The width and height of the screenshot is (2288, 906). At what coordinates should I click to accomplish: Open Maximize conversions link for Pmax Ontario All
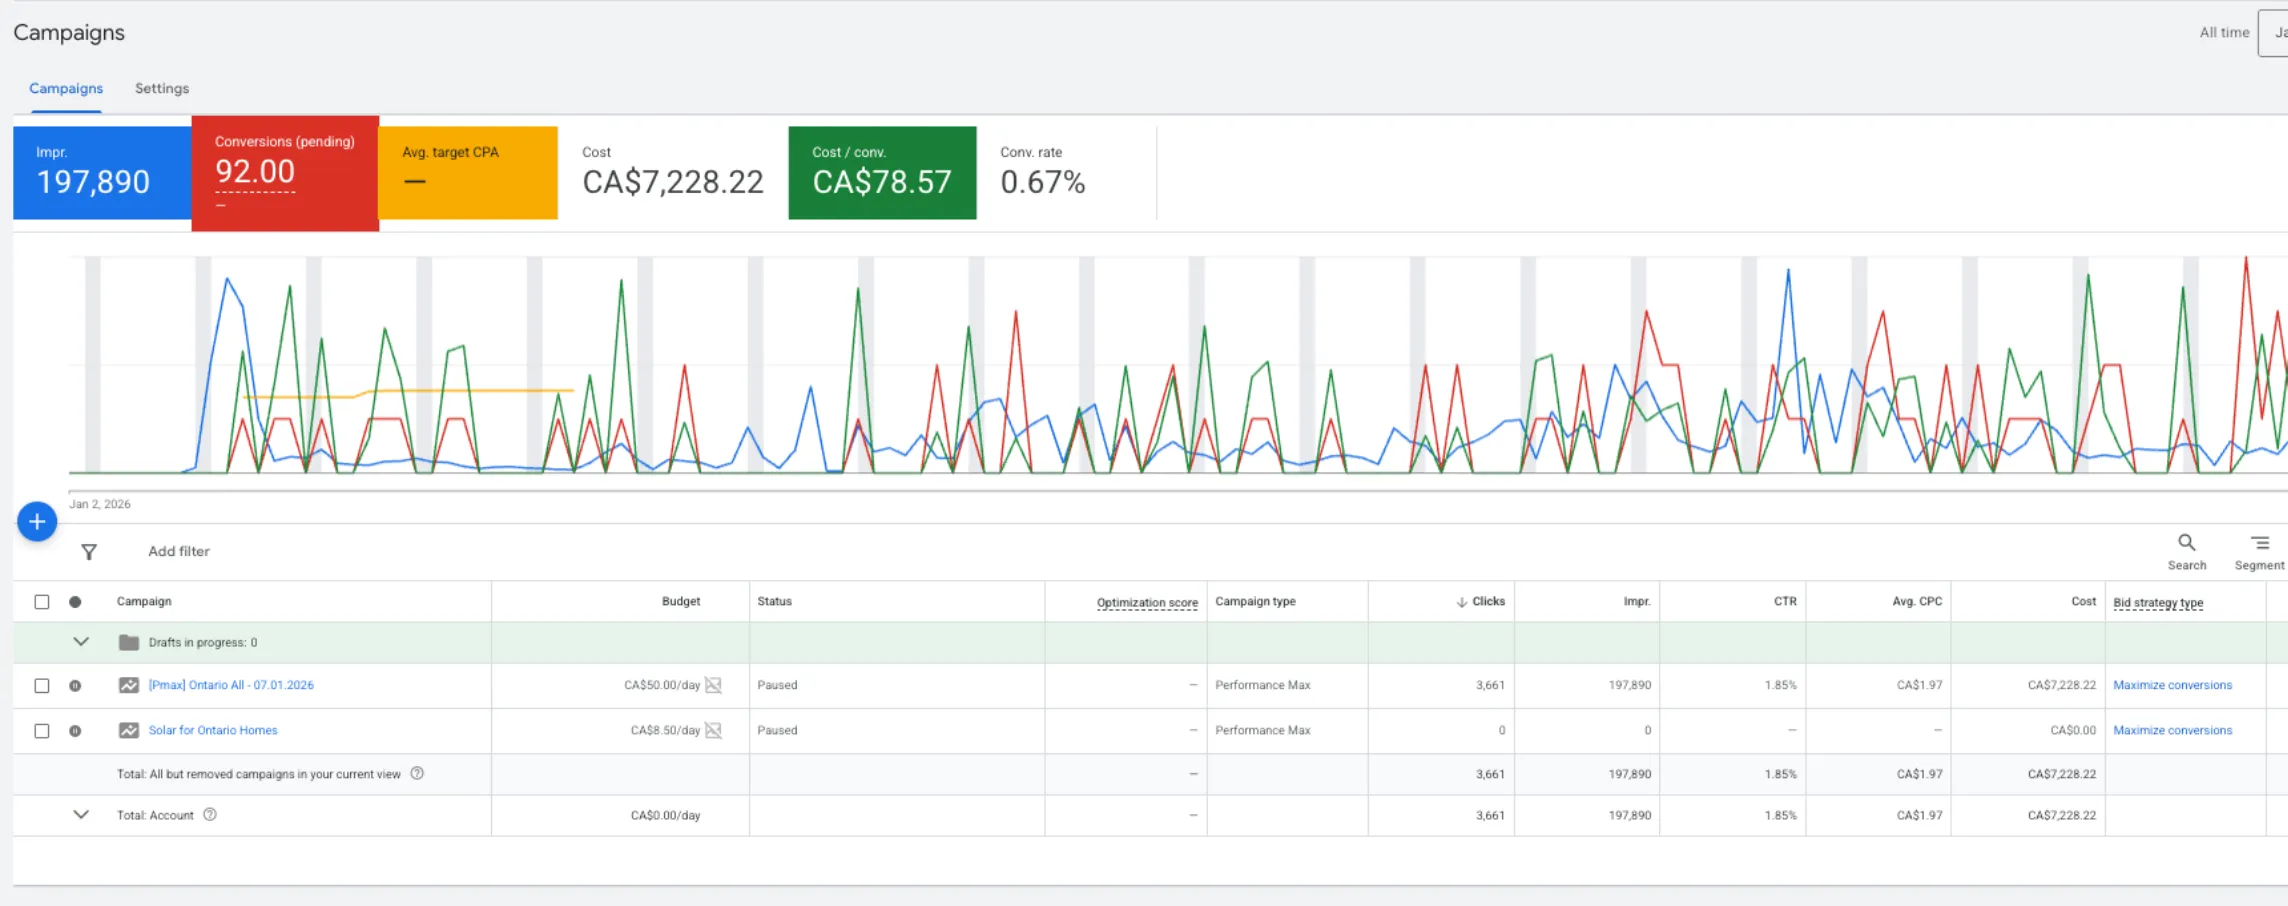2172,685
